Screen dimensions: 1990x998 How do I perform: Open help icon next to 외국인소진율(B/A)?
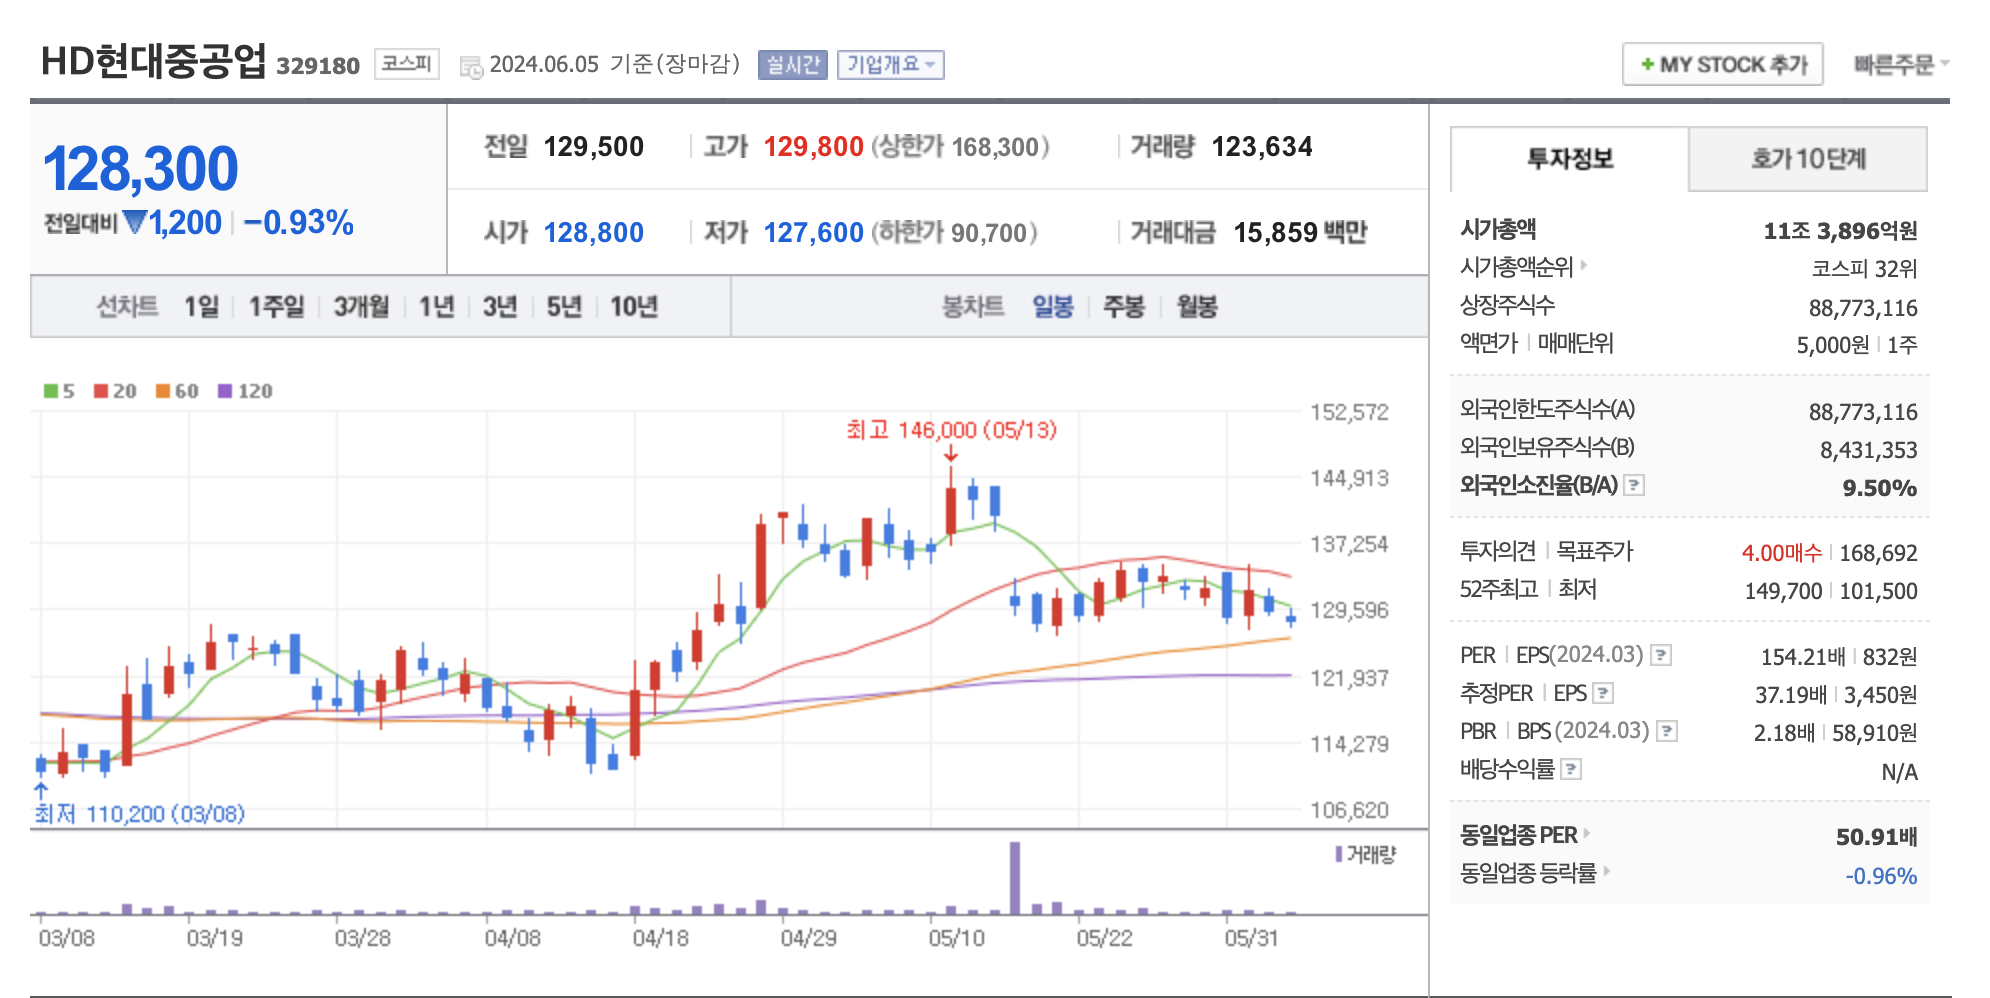[x=1634, y=485]
